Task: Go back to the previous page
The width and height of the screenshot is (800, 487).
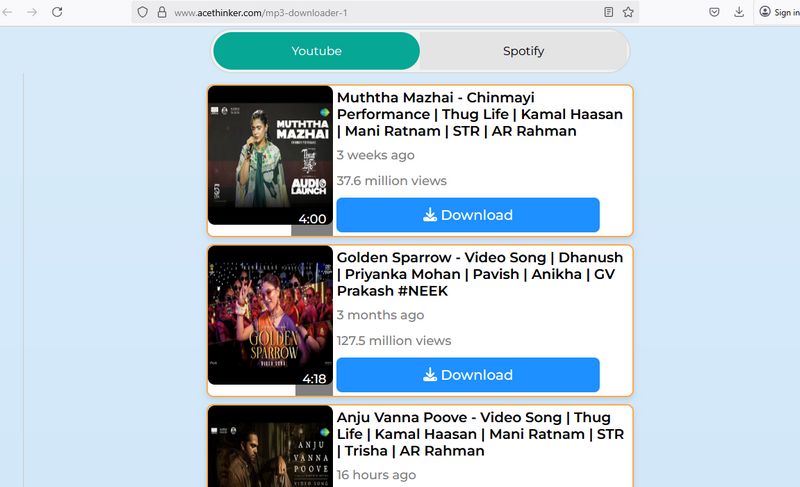Action: (7, 12)
